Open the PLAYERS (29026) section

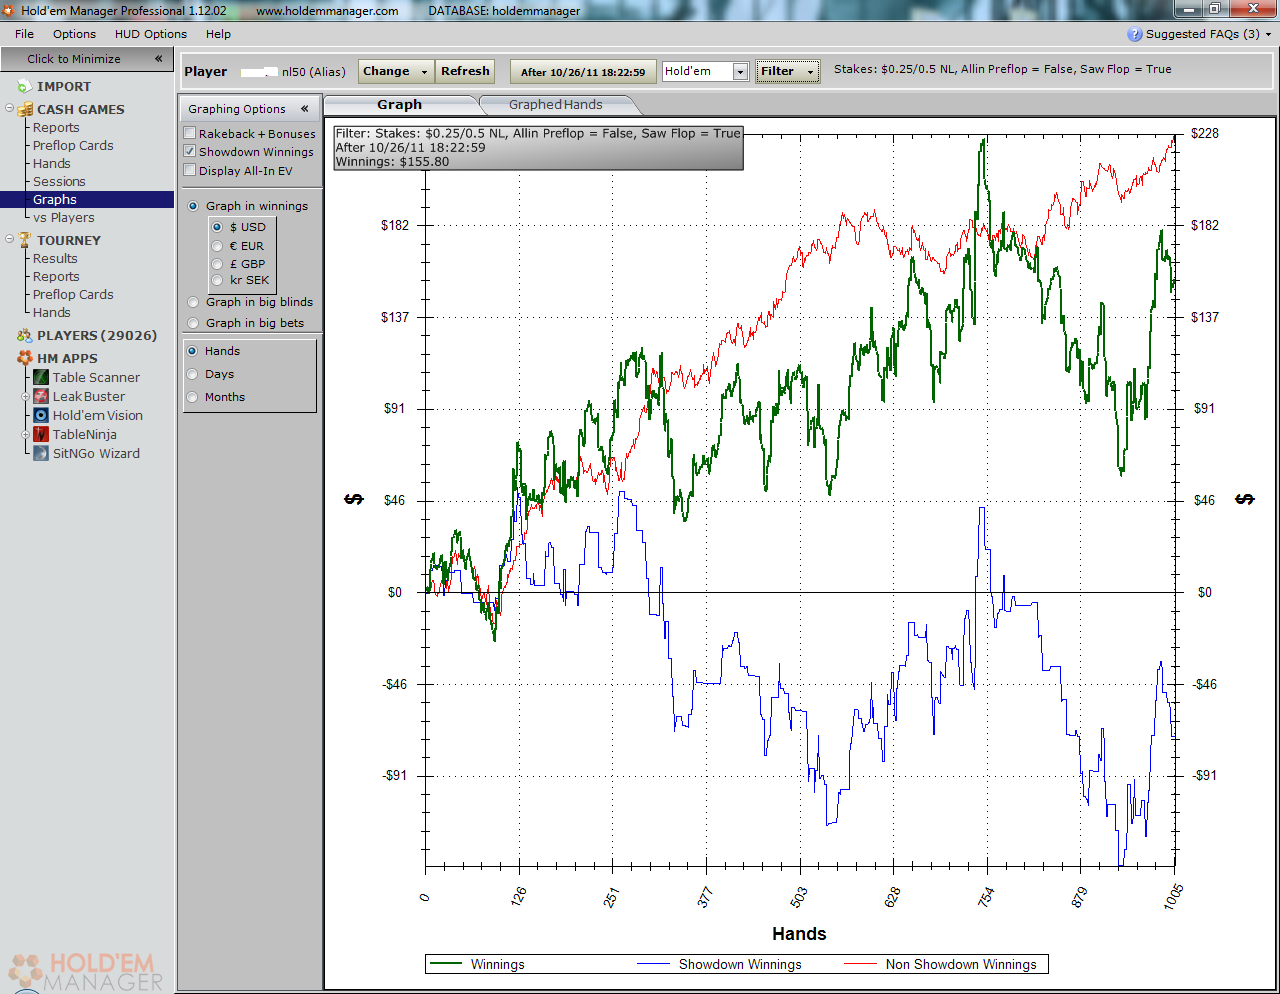point(97,335)
